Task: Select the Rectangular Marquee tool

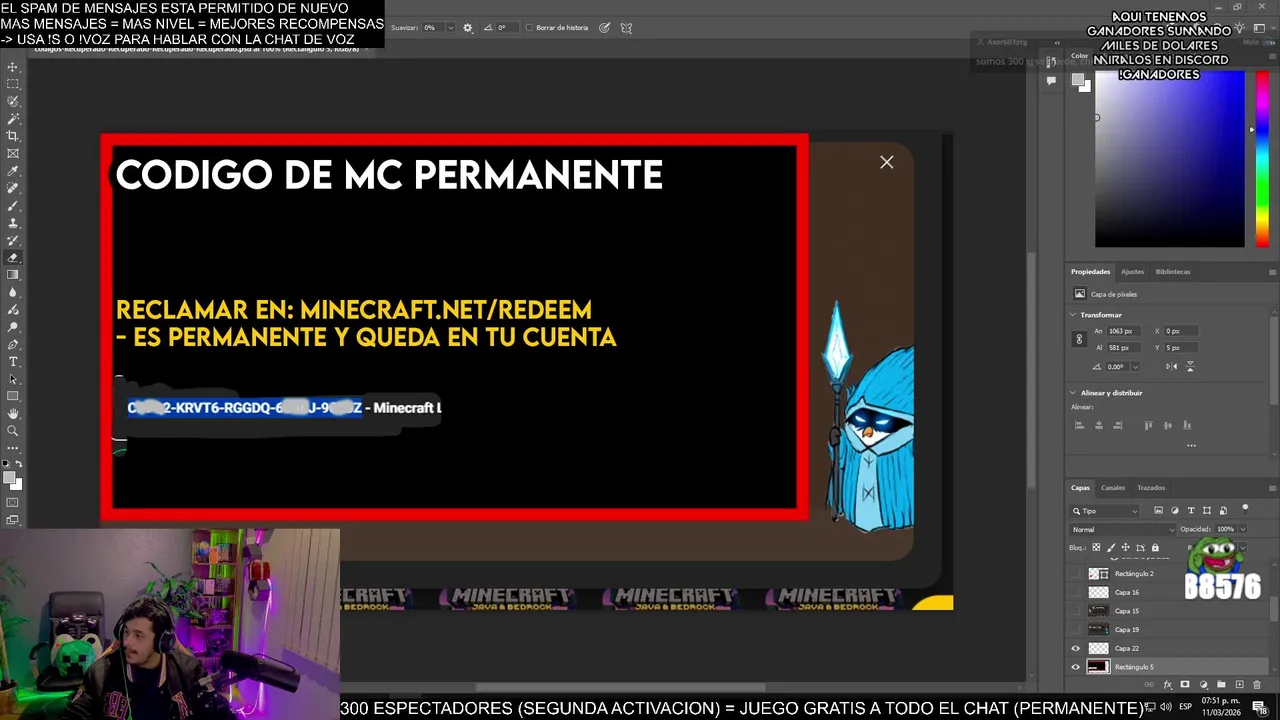Action: click(x=13, y=84)
